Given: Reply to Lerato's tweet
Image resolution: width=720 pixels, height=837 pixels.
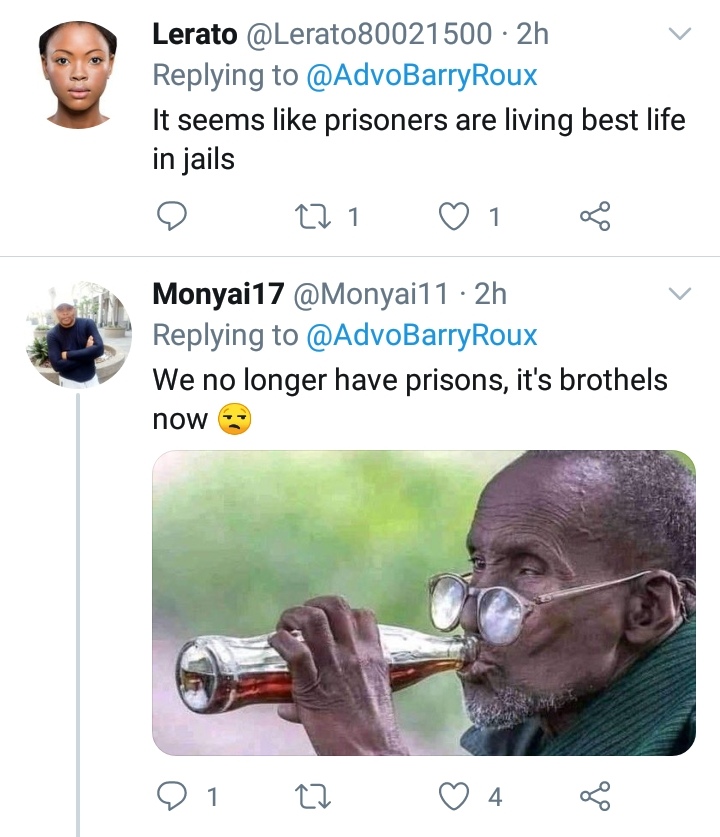Looking at the screenshot, I should 173,216.
